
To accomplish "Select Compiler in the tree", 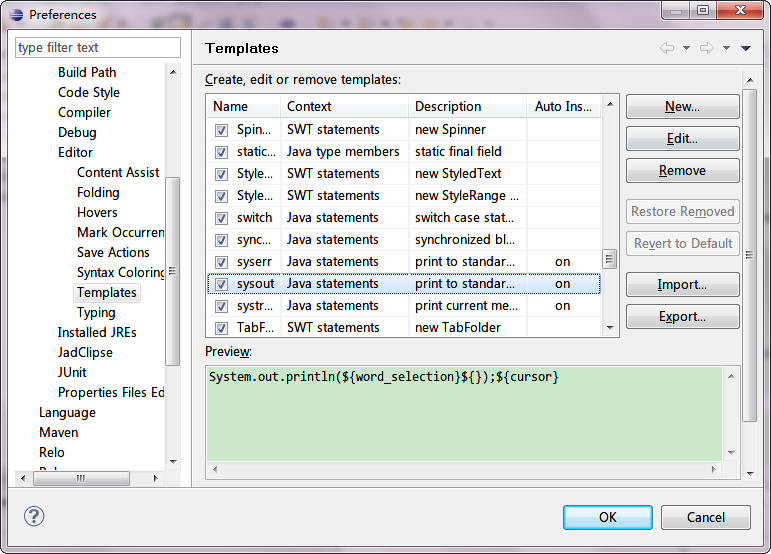I will pyautogui.click(x=84, y=113).
